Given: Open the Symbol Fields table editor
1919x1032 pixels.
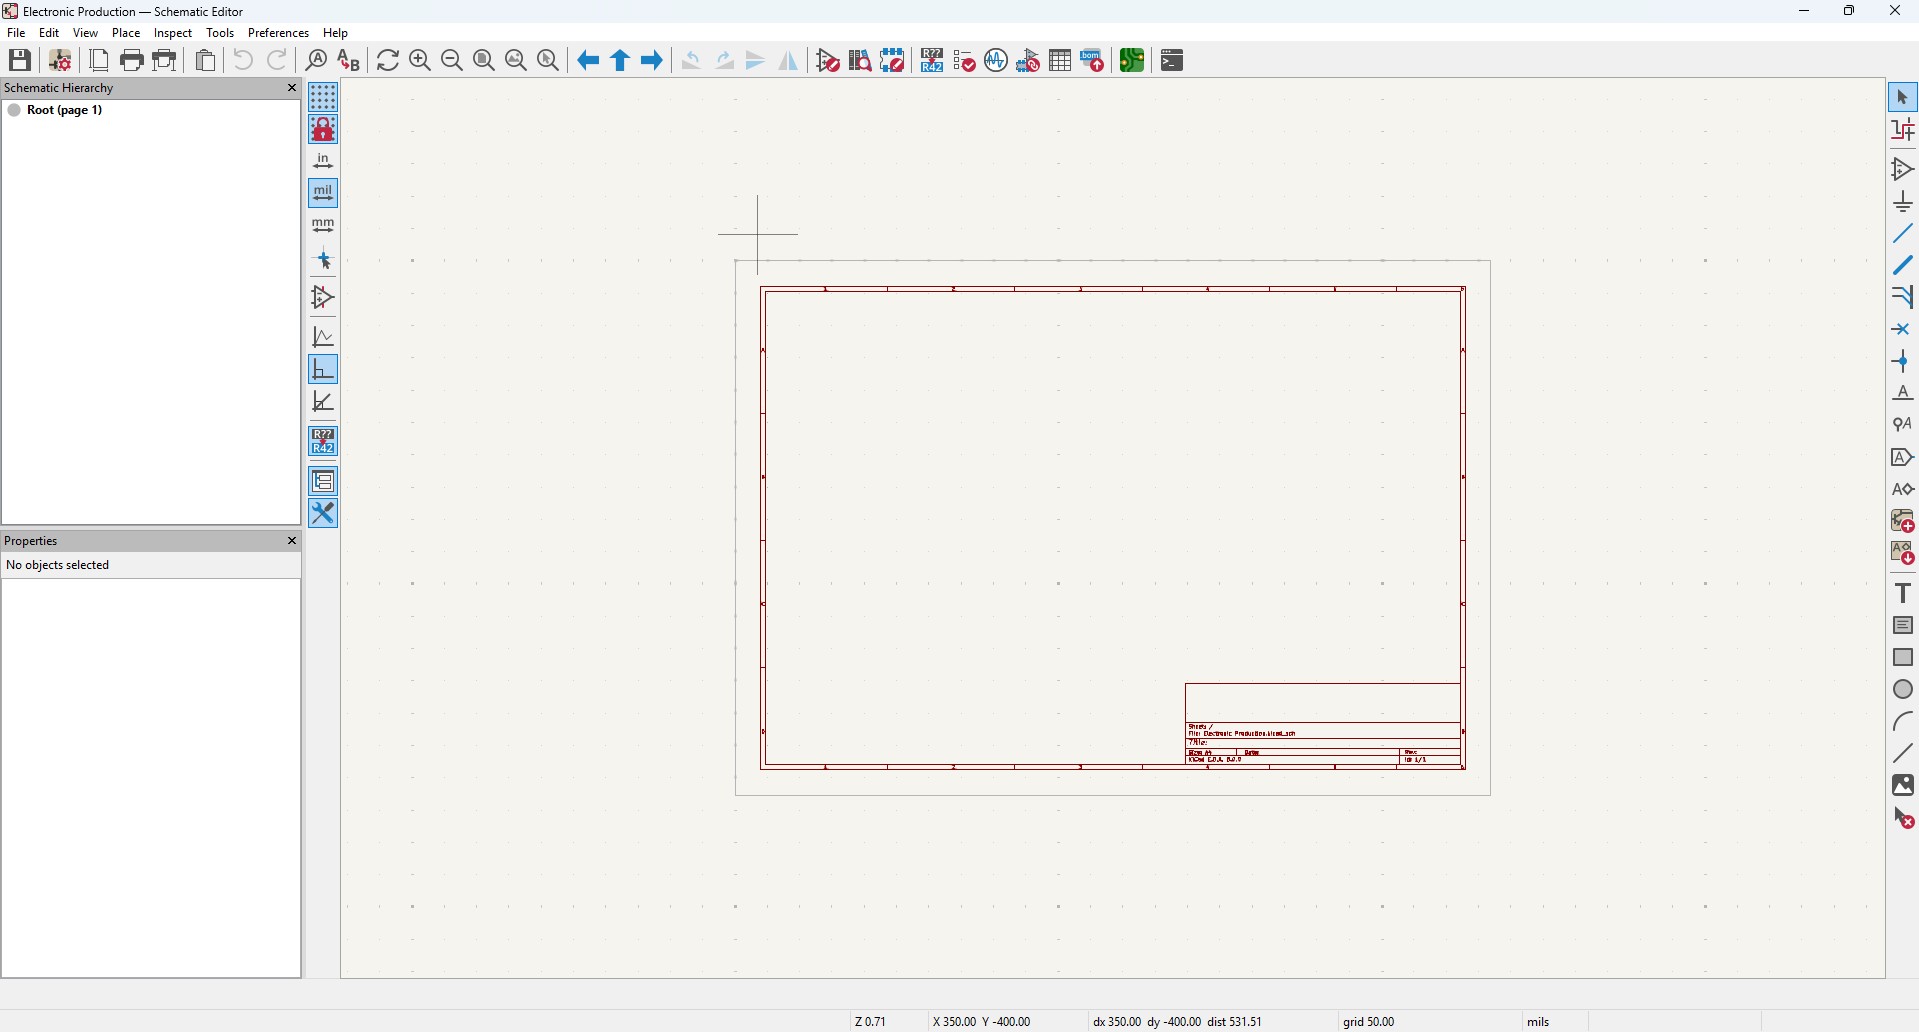Looking at the screenshot, I should 1061,60.
